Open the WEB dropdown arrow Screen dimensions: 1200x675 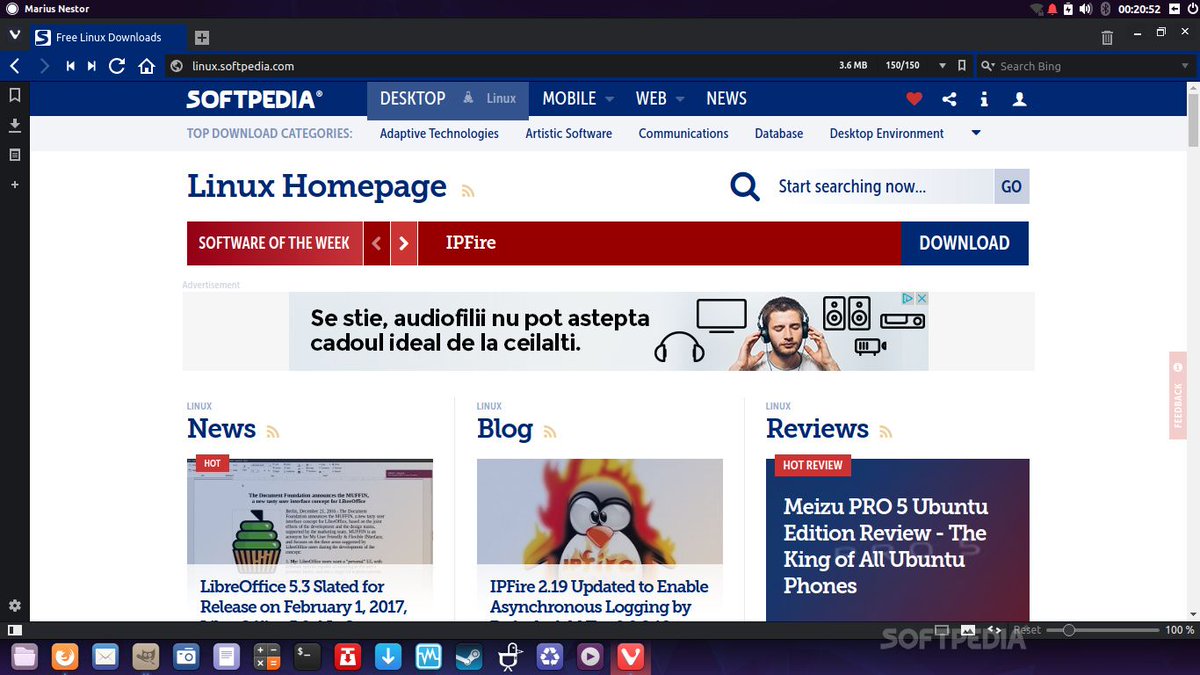(x=680, y=99)
